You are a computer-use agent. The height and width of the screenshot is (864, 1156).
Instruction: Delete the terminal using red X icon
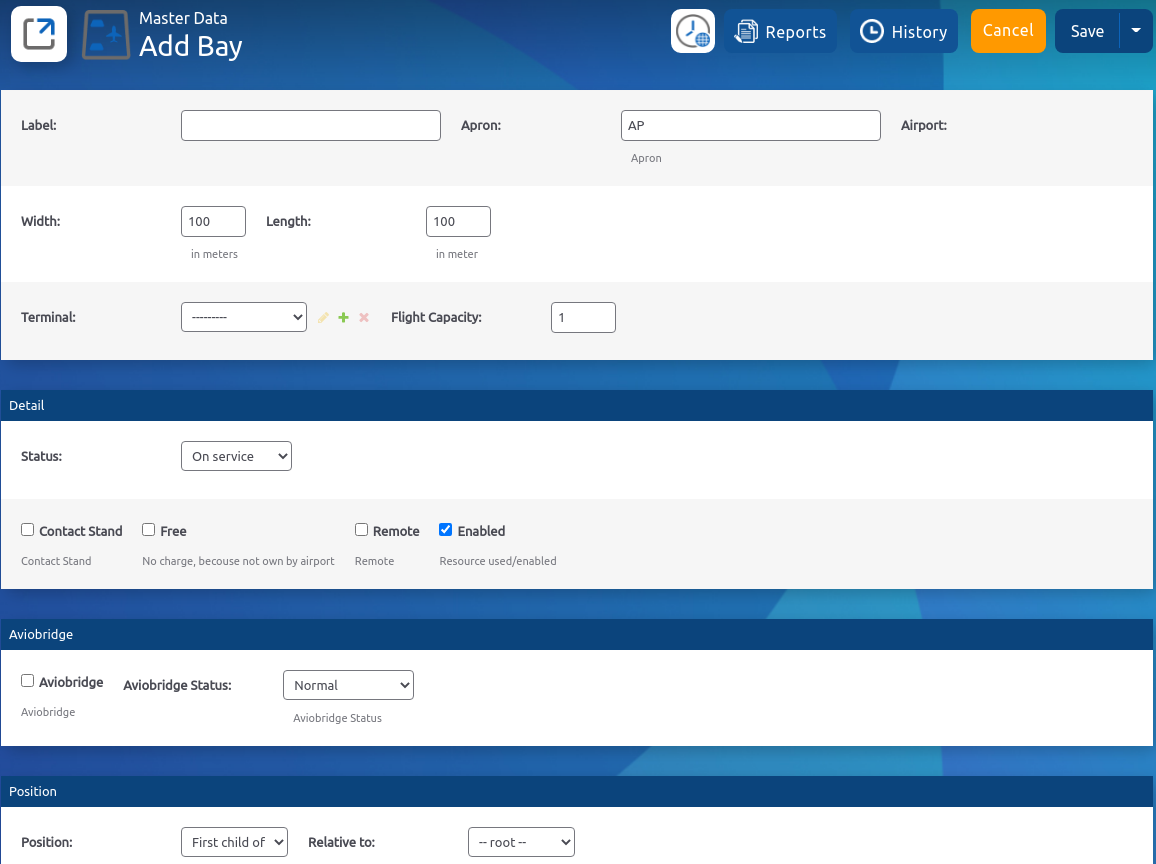(x=364, y=318)
